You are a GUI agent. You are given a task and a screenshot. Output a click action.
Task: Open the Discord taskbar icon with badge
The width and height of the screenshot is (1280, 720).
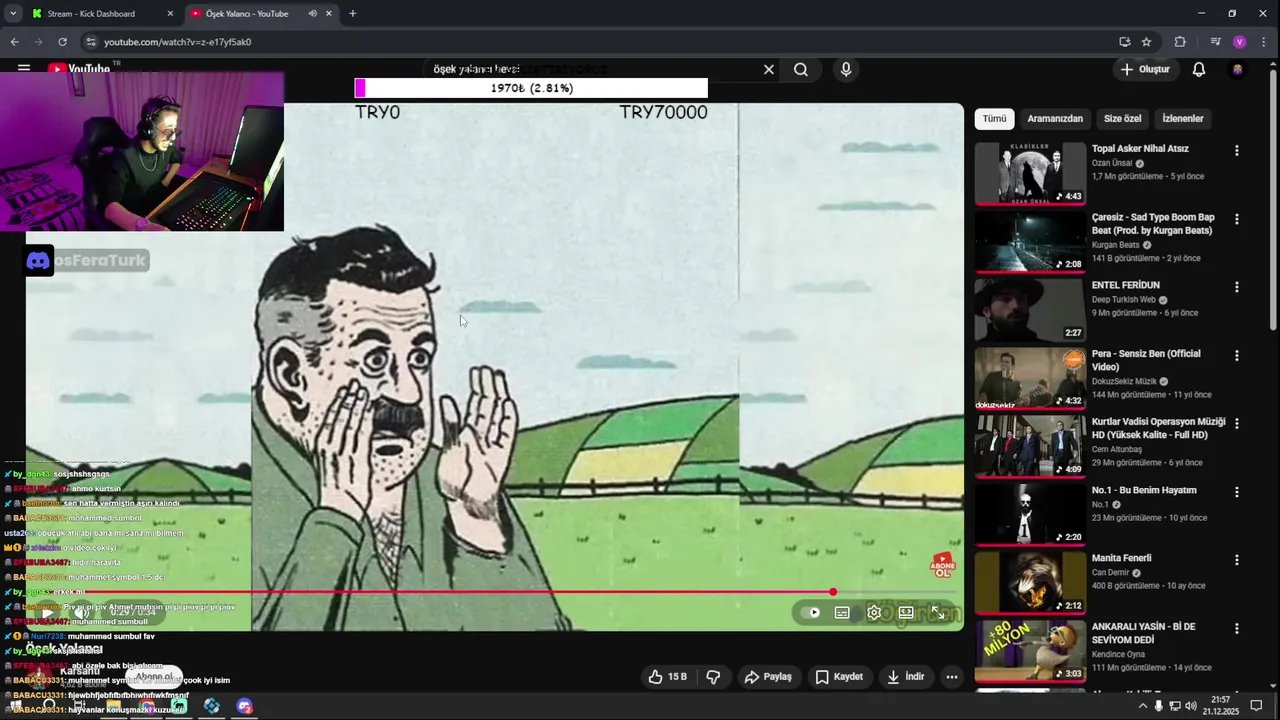(245, 706)
